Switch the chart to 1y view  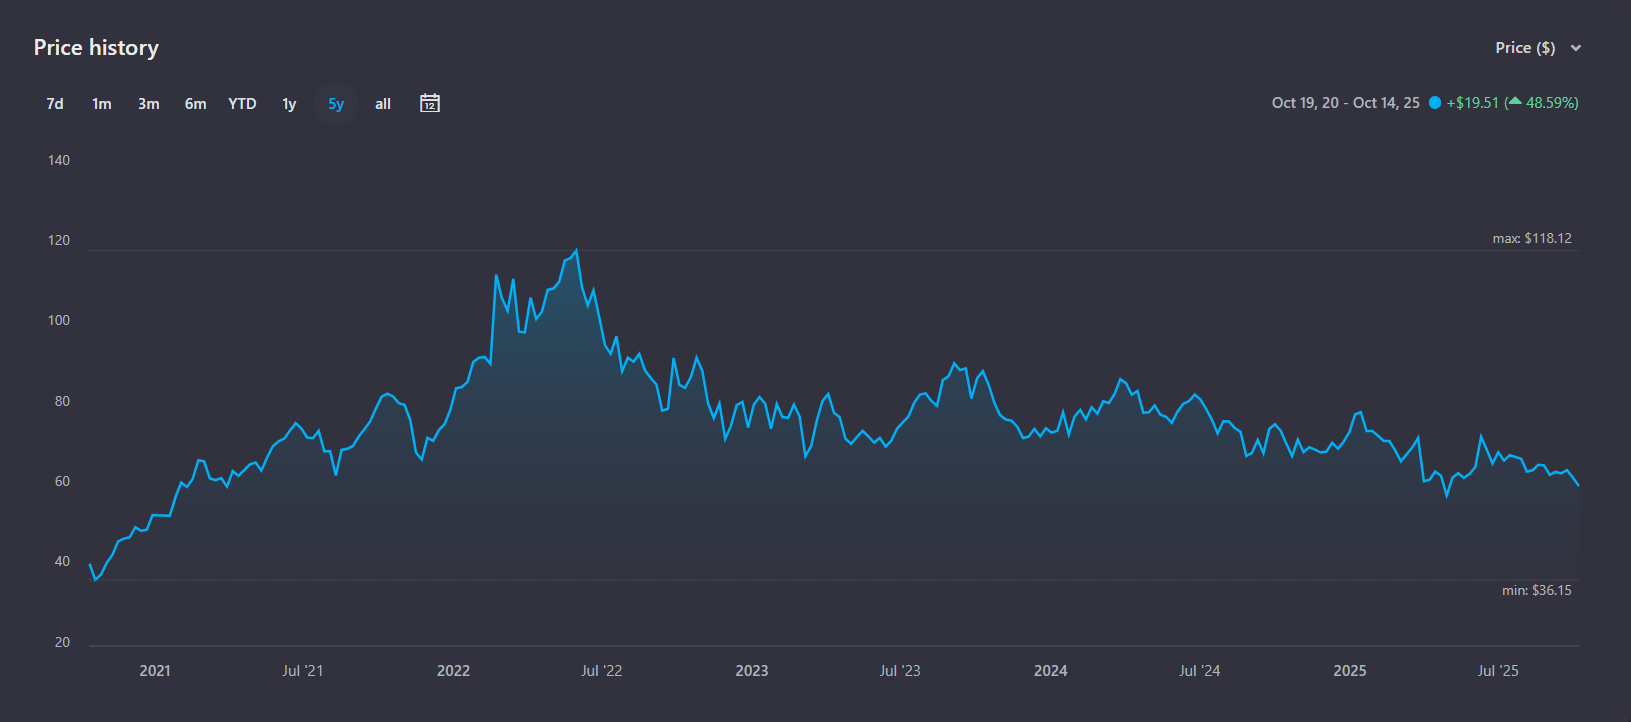pos(289,104)
